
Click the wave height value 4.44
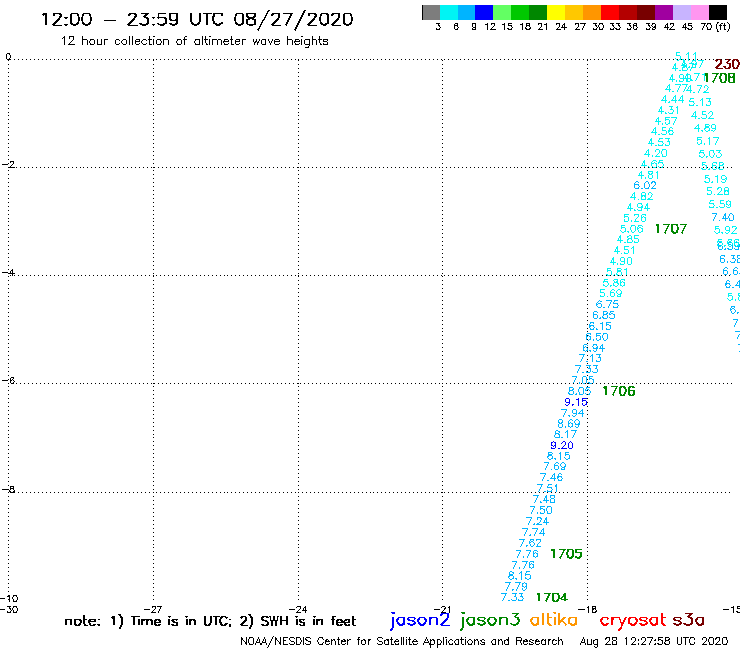[673, 100]
